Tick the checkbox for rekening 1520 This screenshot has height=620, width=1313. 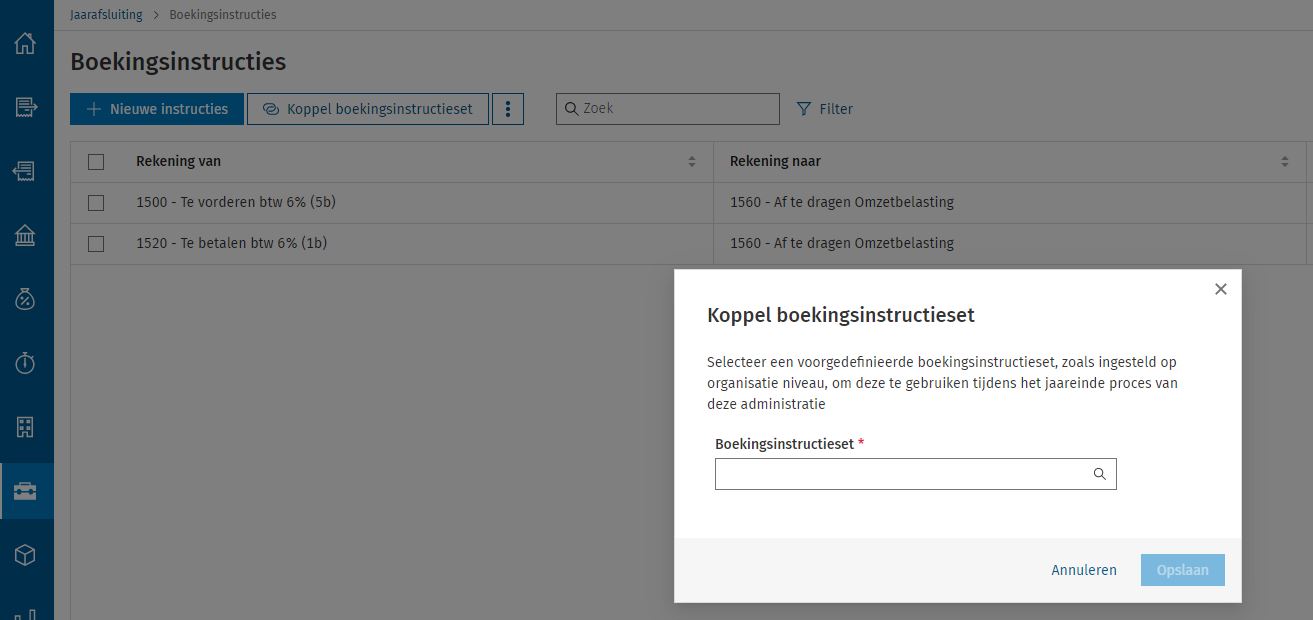[x=96, y=243]
